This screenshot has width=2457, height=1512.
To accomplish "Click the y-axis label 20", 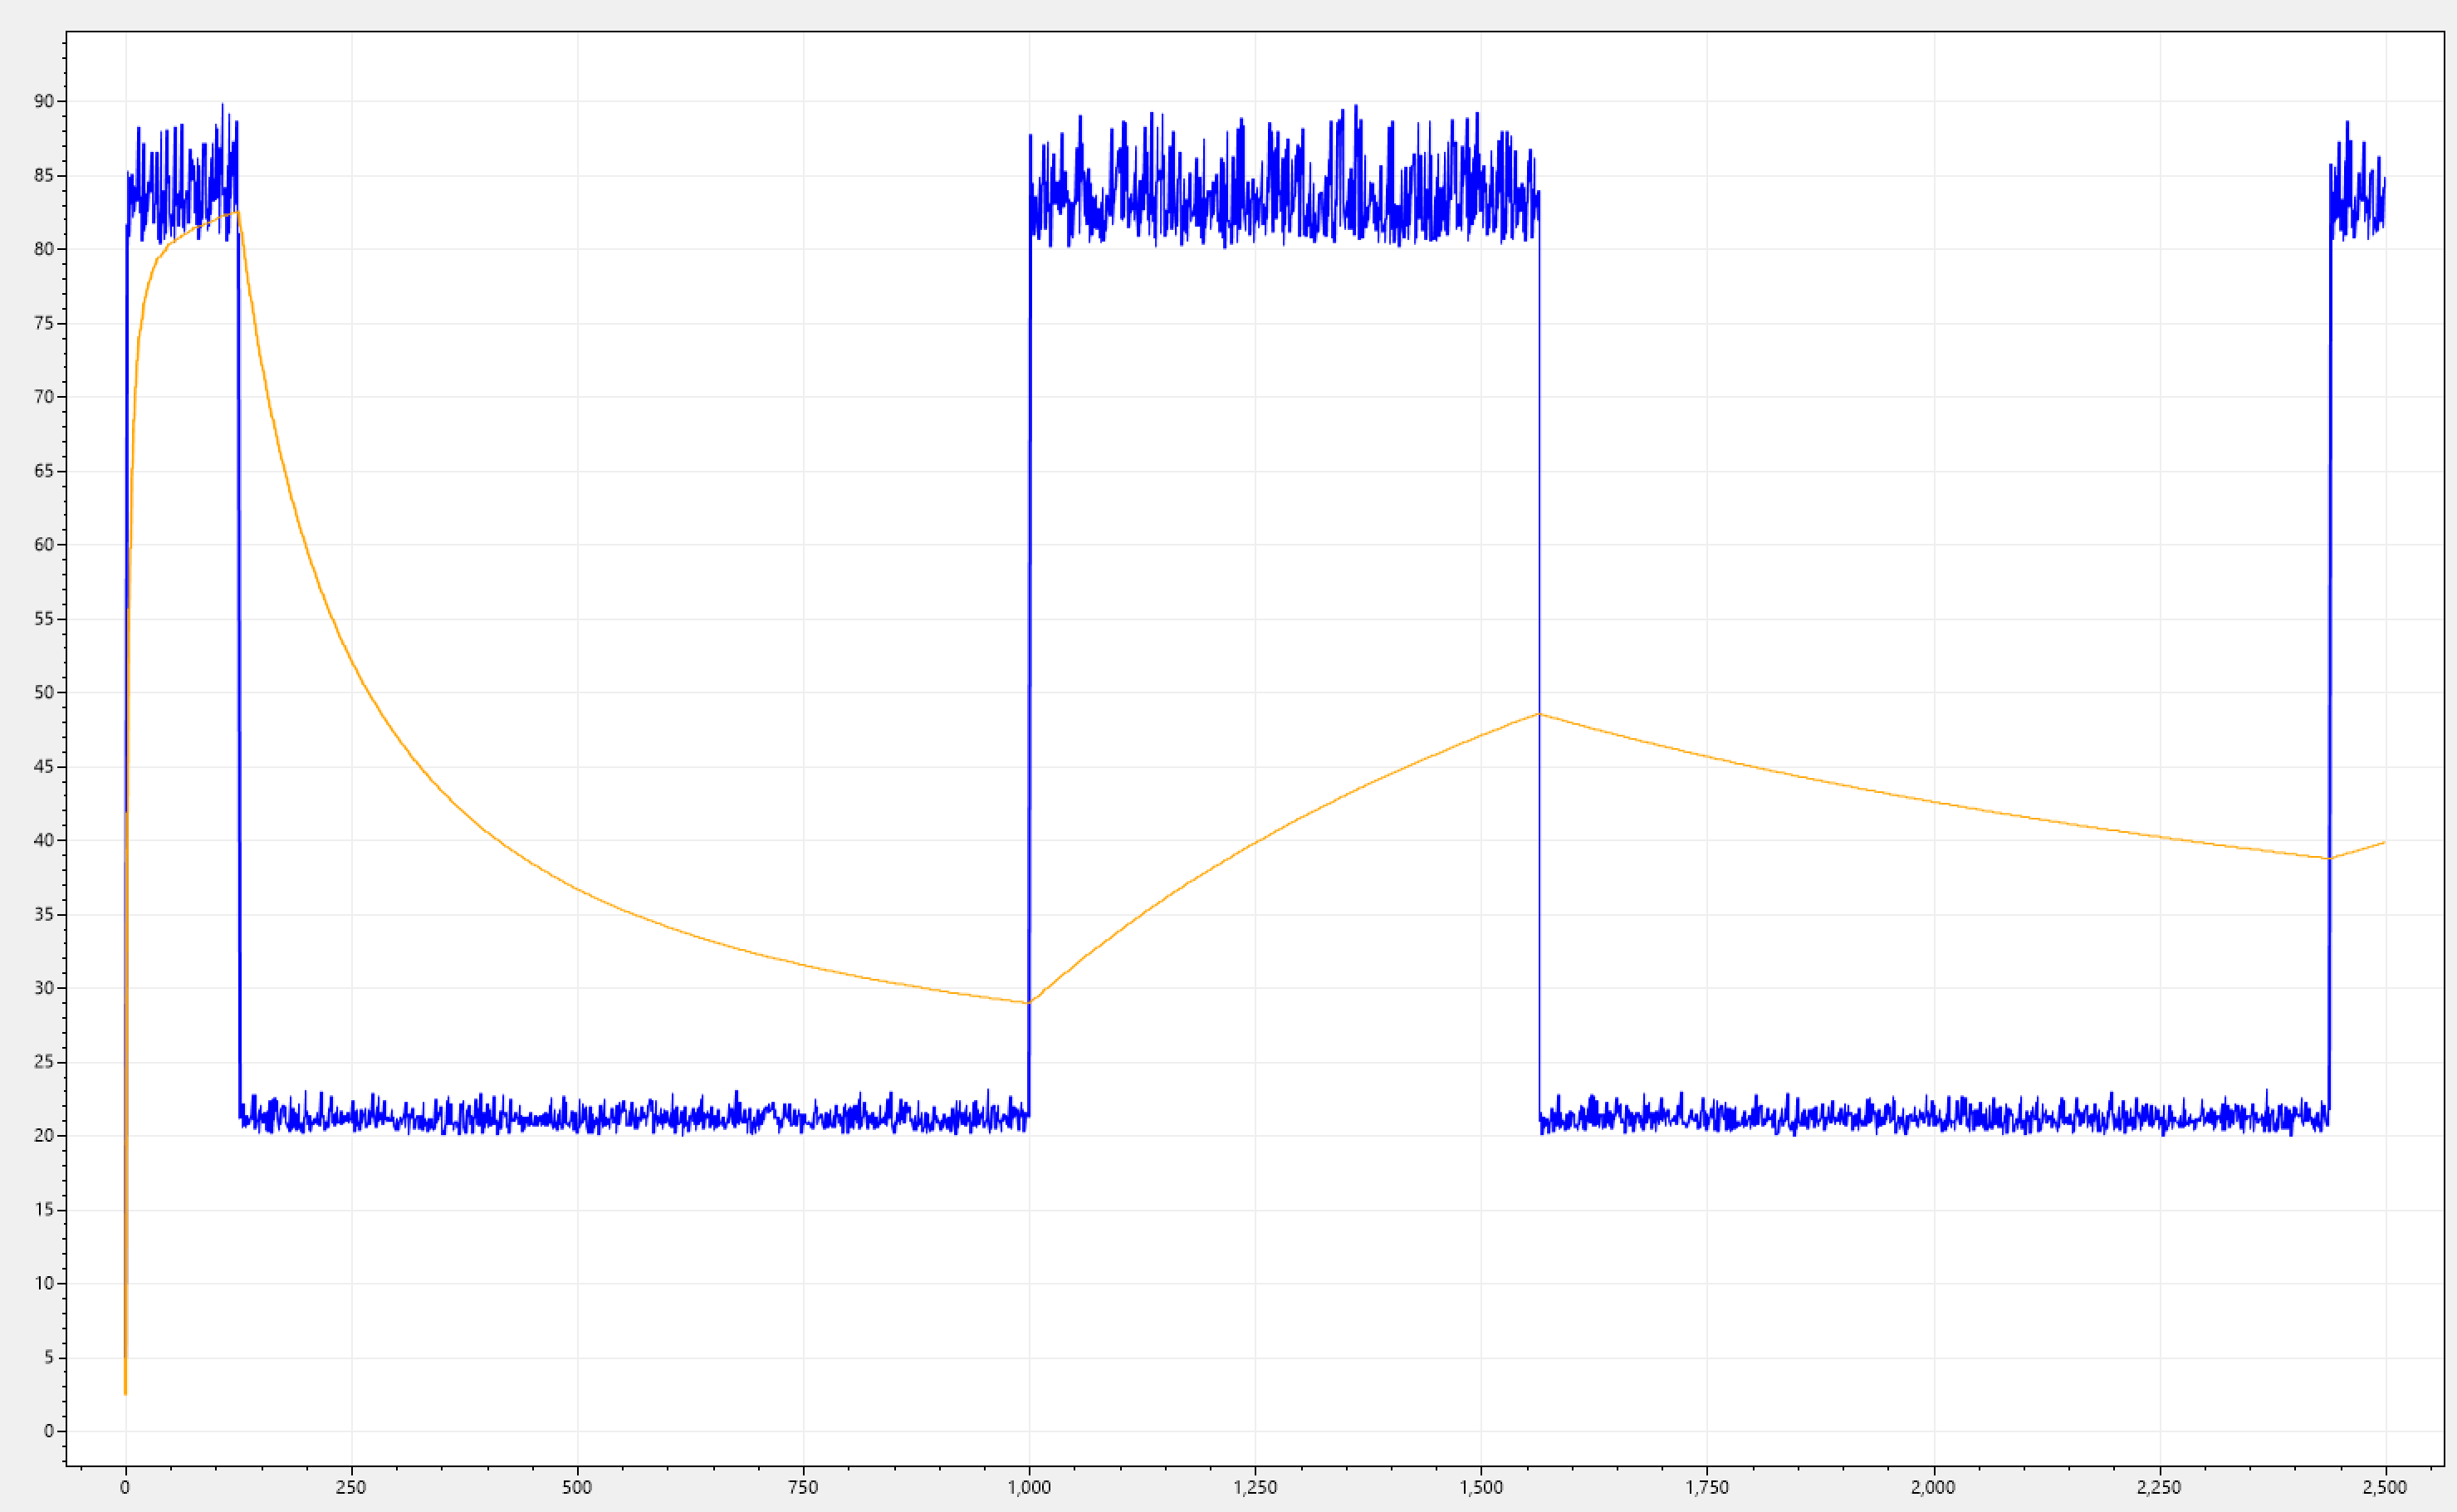I will click(44, 1135).
